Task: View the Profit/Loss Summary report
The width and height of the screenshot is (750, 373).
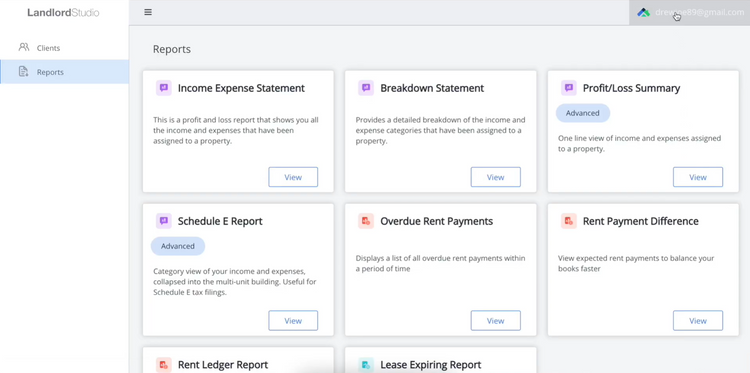Action: click(698, 177)
